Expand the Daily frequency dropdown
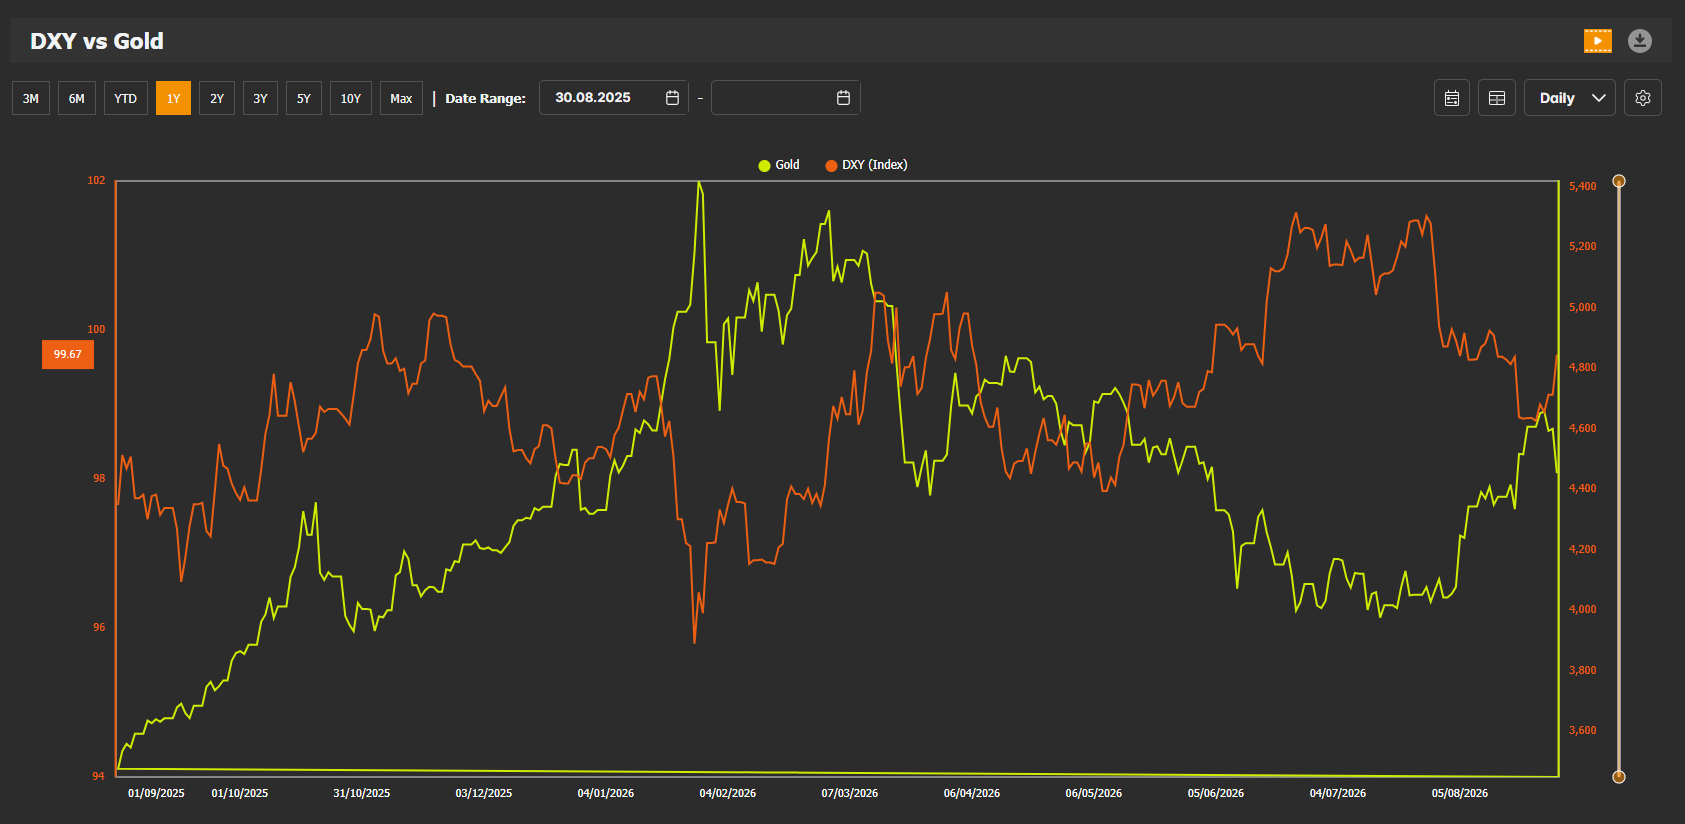1685x824 pixels. [1570, 98]
